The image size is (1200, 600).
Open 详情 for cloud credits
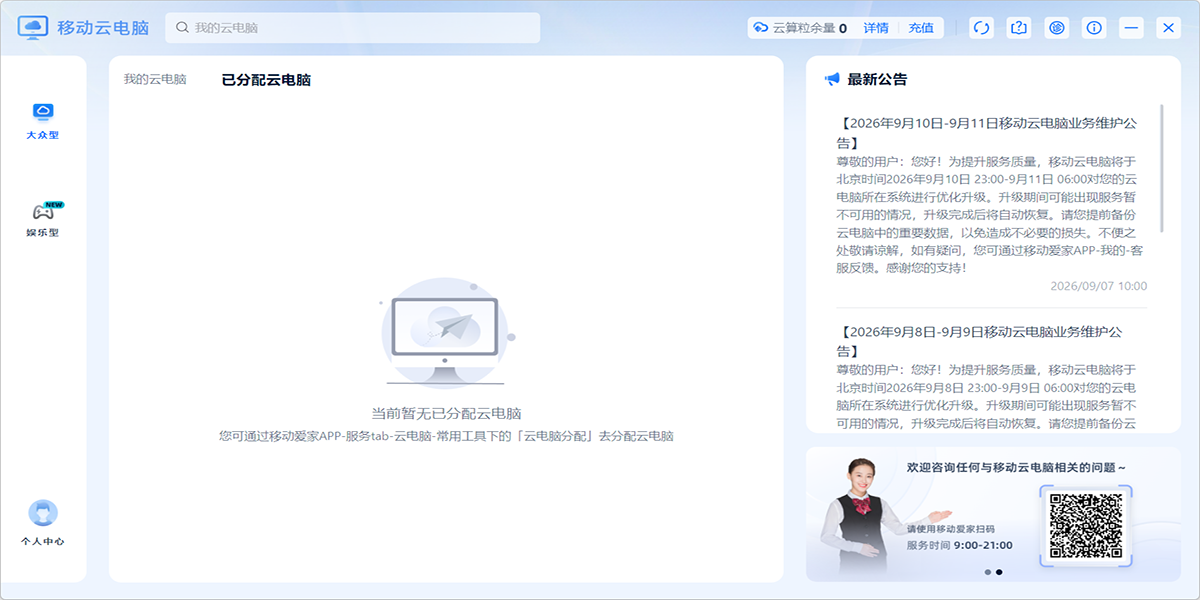tap(876, 28)
